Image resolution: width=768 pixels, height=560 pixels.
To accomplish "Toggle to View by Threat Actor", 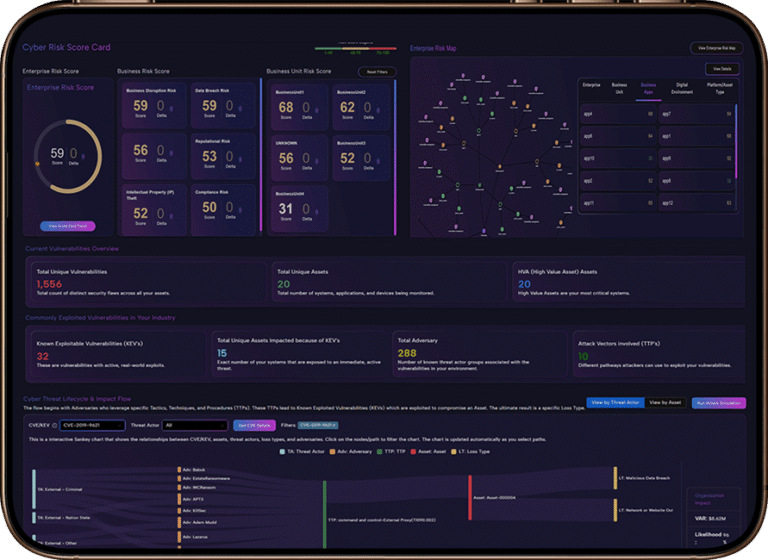I will 614,402.
